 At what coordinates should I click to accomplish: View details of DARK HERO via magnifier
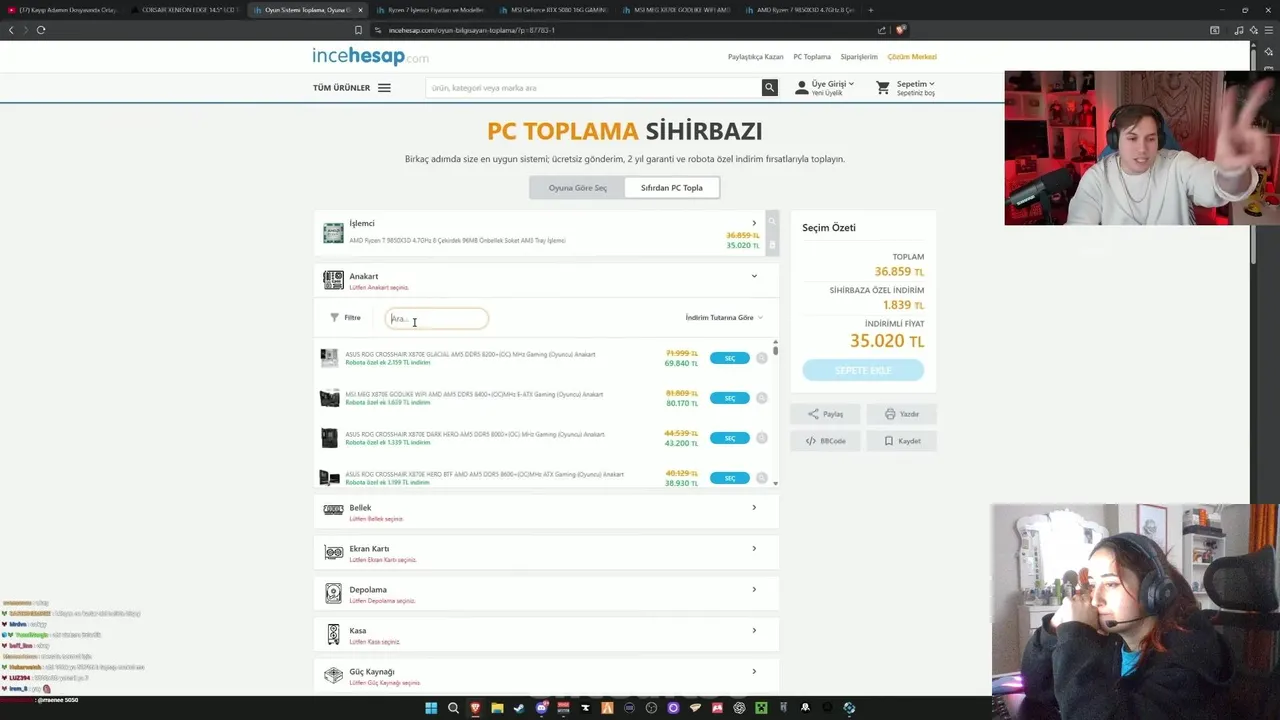[x=761, y=438]
